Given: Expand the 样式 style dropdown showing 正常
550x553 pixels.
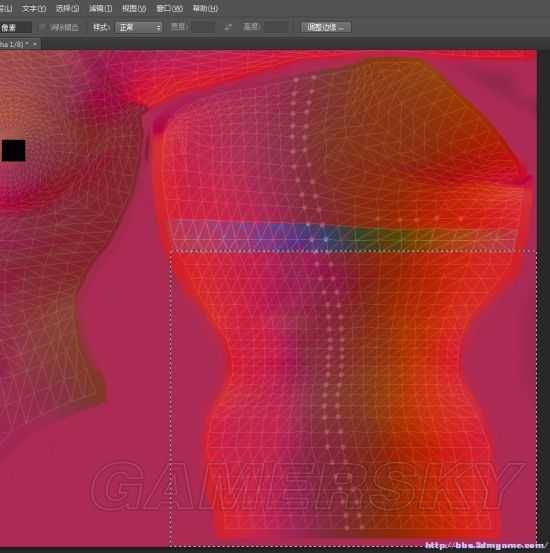Looking at the screenshot, I should pos(139,27).
